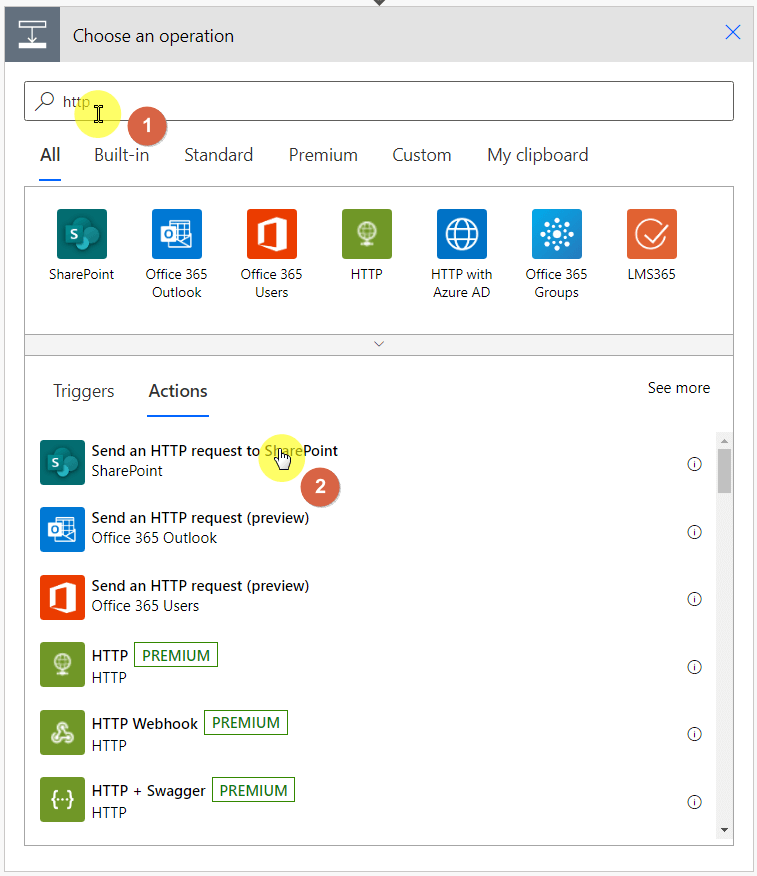This screenshot has height=876, width=757.
Task: Click the search magnifier icon
Action: 44,101
